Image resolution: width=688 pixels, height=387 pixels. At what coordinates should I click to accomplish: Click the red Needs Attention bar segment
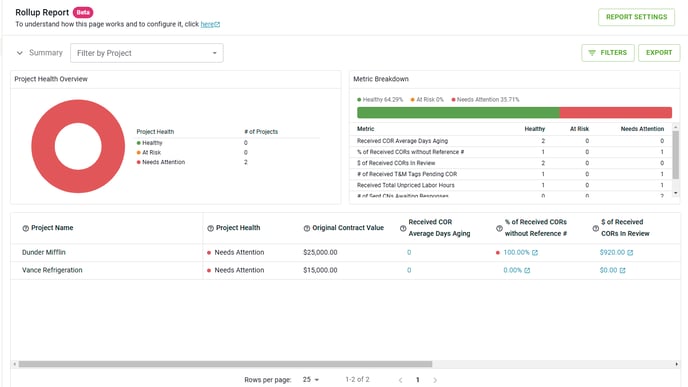(616, 112)
